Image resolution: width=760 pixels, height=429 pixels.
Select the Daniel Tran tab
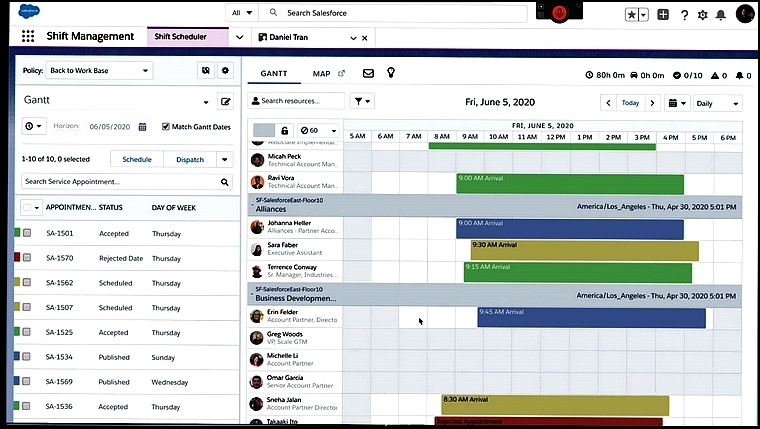click(289, 37)
